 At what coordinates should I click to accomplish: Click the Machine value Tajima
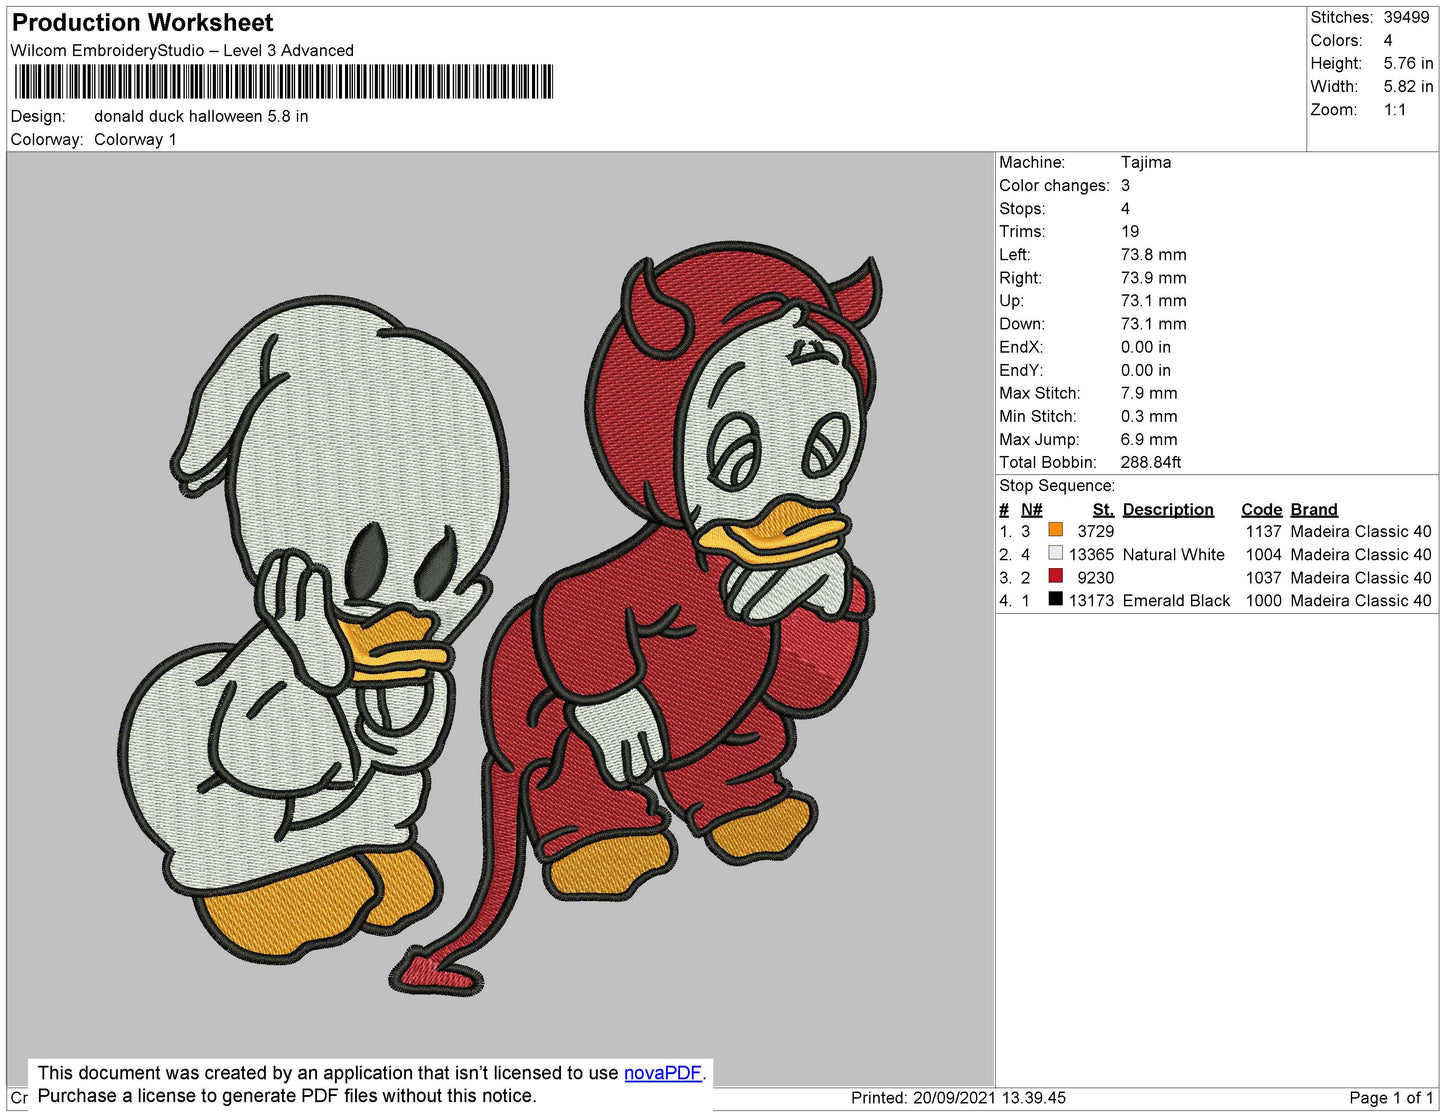pyautogui.click(x=1146, y=163)
